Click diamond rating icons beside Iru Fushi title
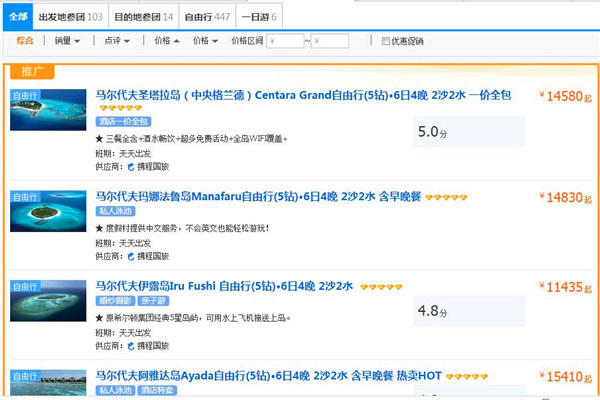Viewport: 600px width, 400px height. [380, 288]
